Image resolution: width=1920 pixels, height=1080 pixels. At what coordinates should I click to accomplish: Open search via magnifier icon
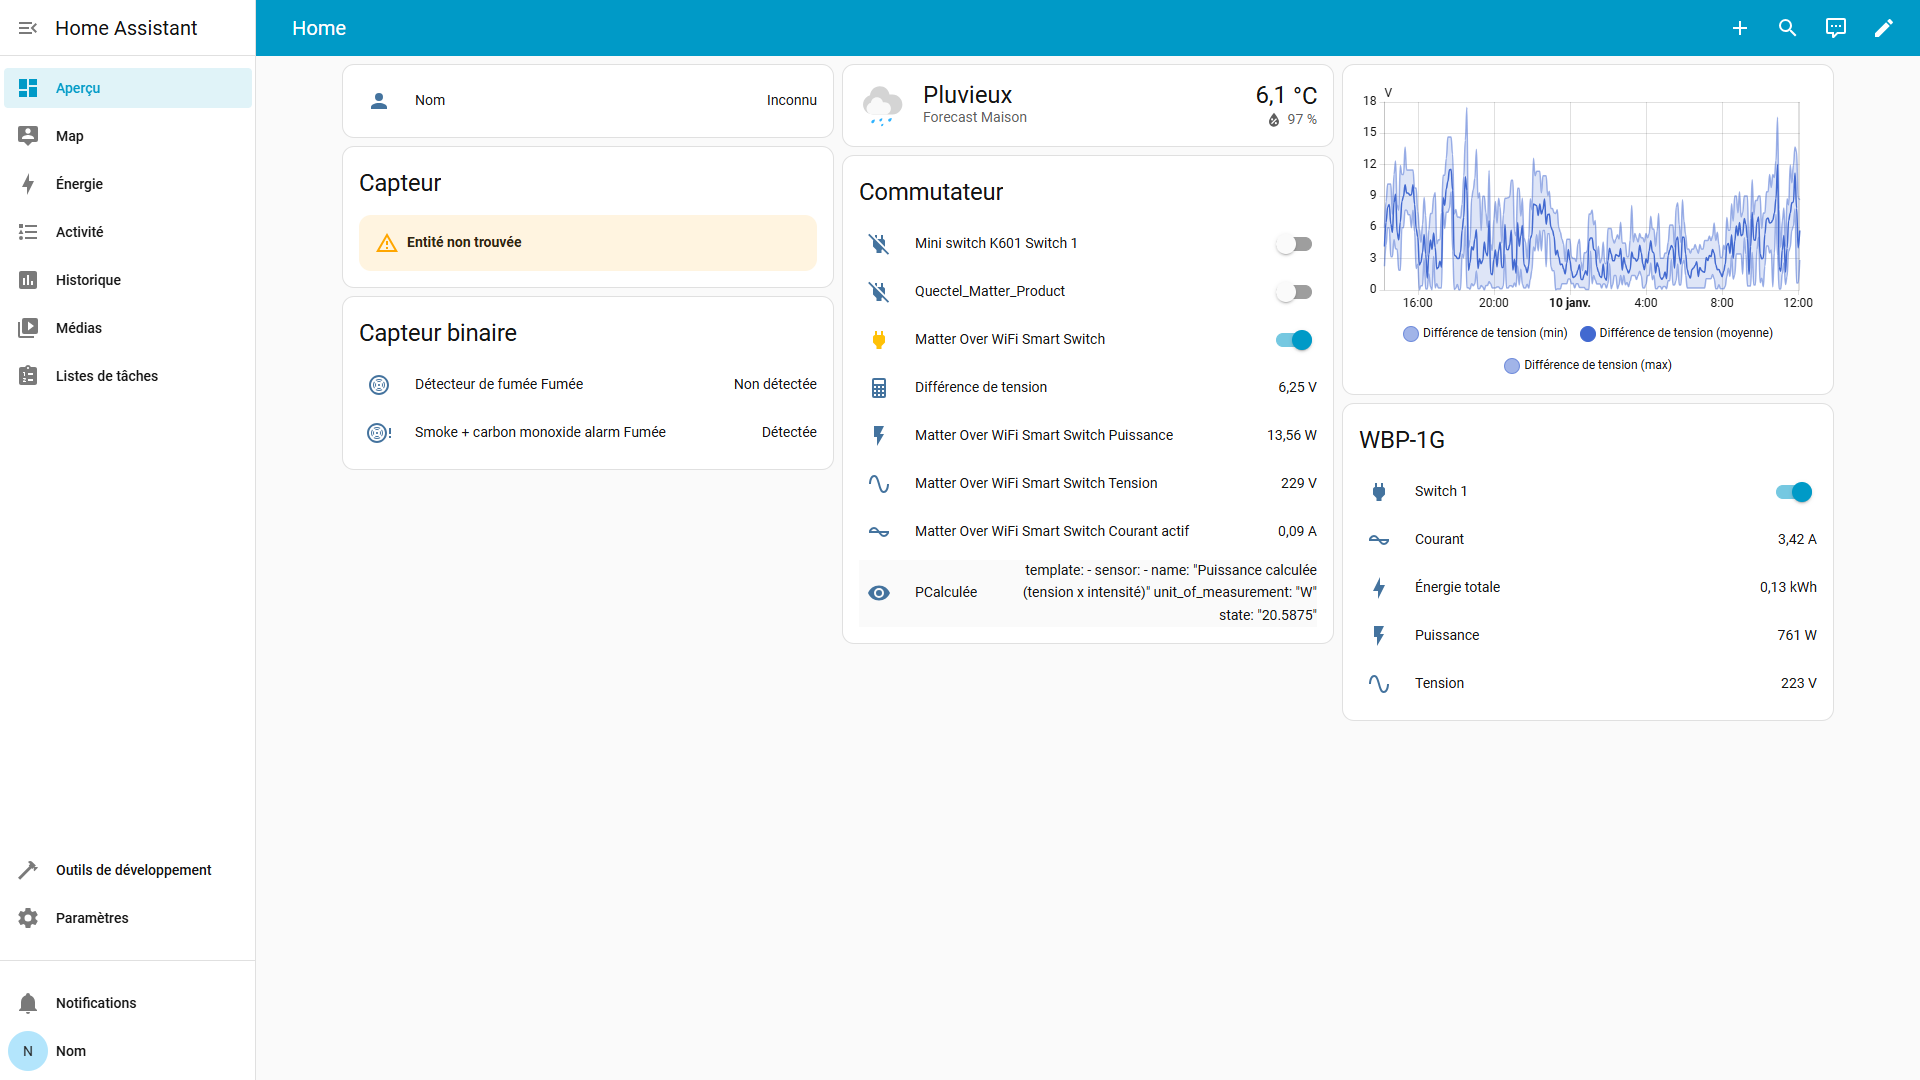pos(1788,28)
